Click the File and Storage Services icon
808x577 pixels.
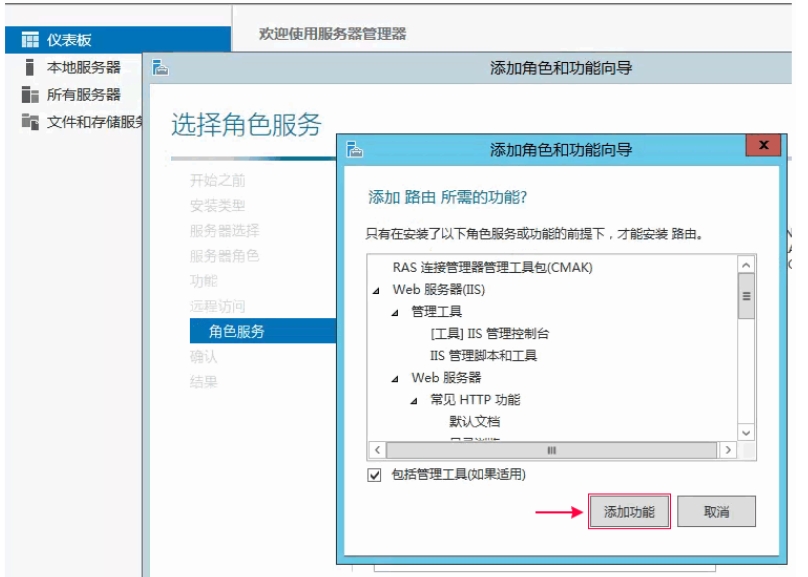pos(30,122)
